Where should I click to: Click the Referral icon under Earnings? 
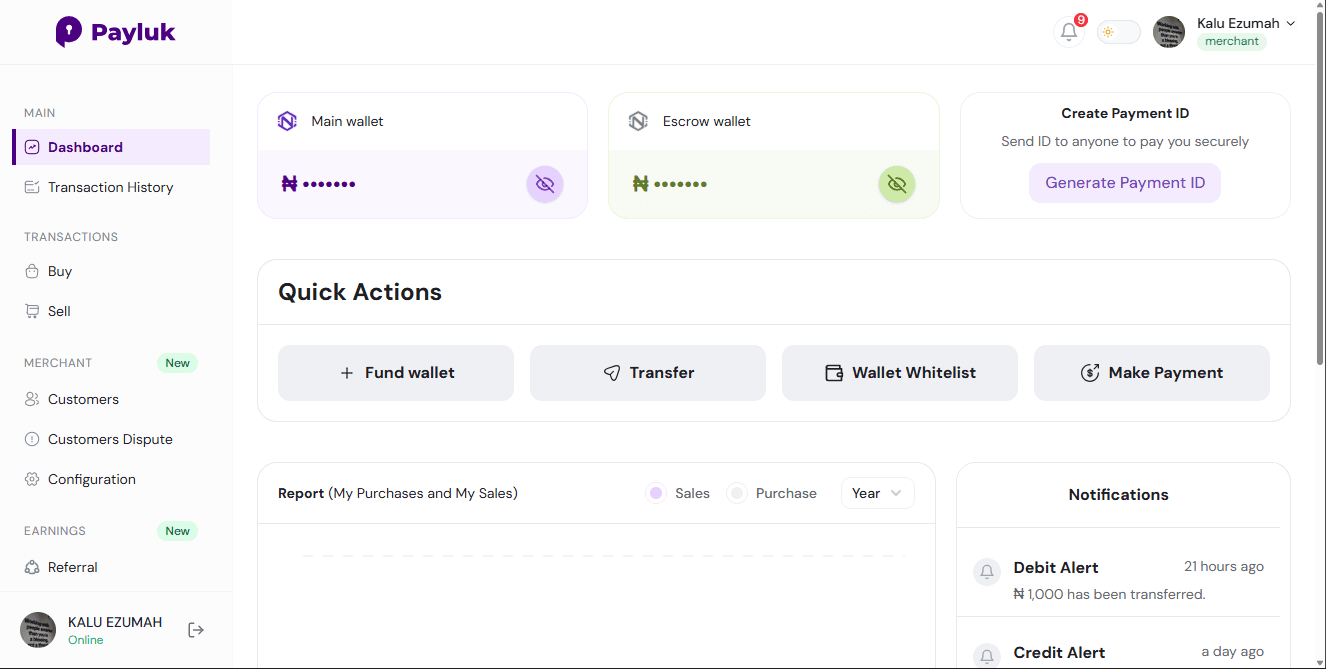(x=31, y=567)
